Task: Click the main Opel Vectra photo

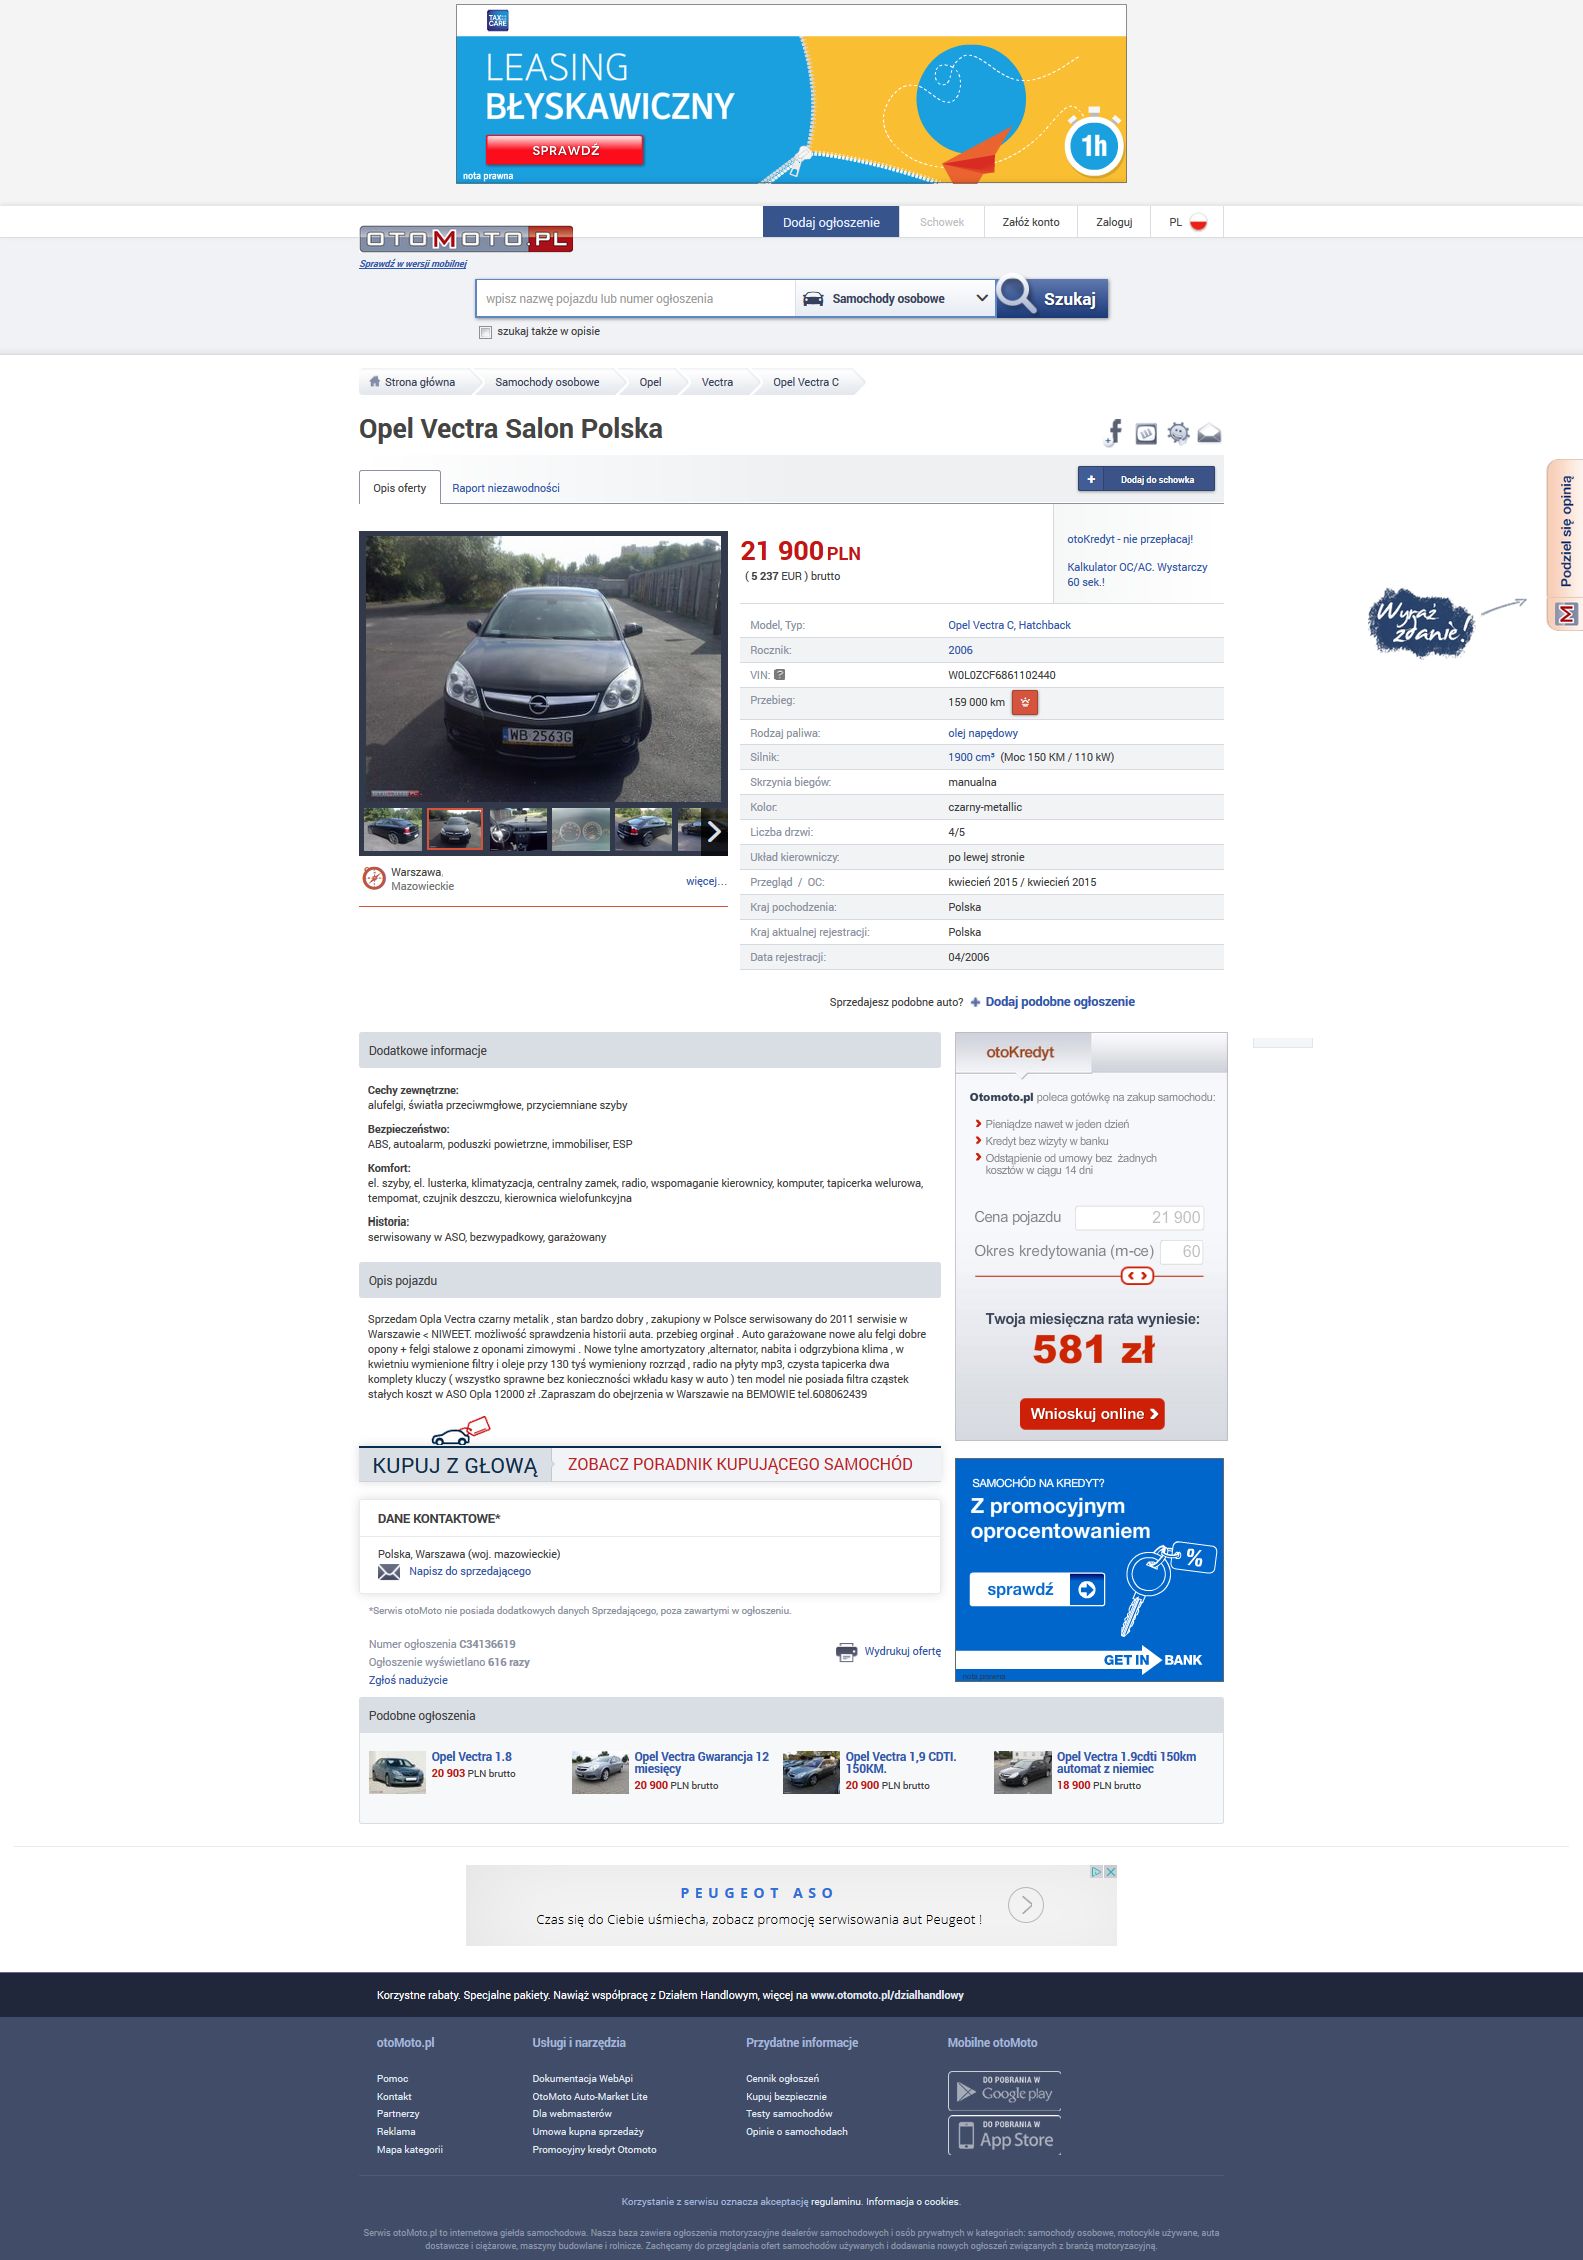Action: pyautogui.click(x=543, y=667)
